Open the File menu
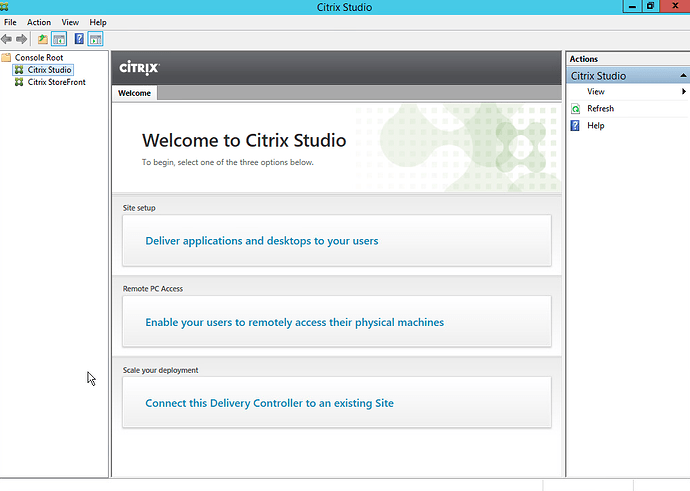This screenshot has width=690, height=491. pyautogui.click(x=10, y=22)
